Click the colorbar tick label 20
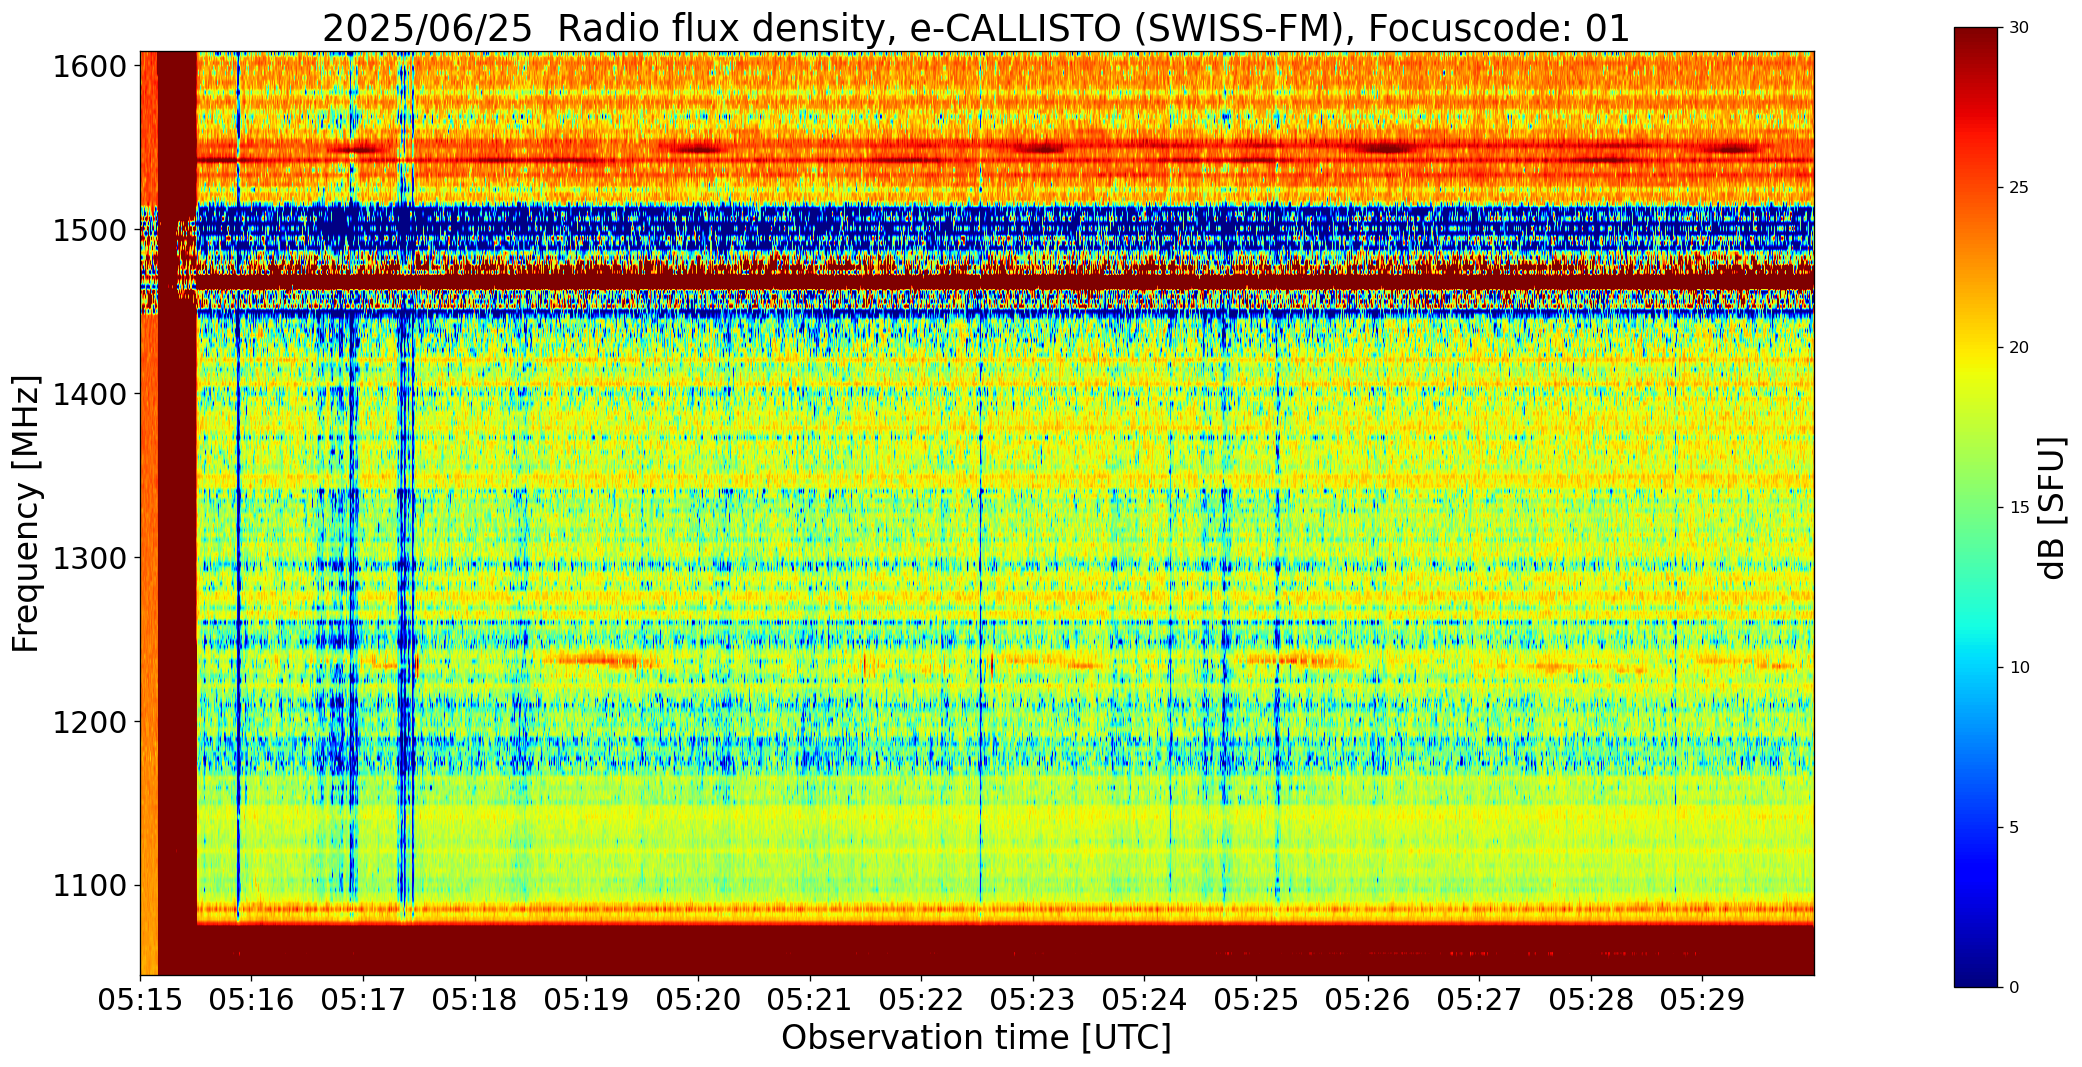 (x=2018, y=348)
